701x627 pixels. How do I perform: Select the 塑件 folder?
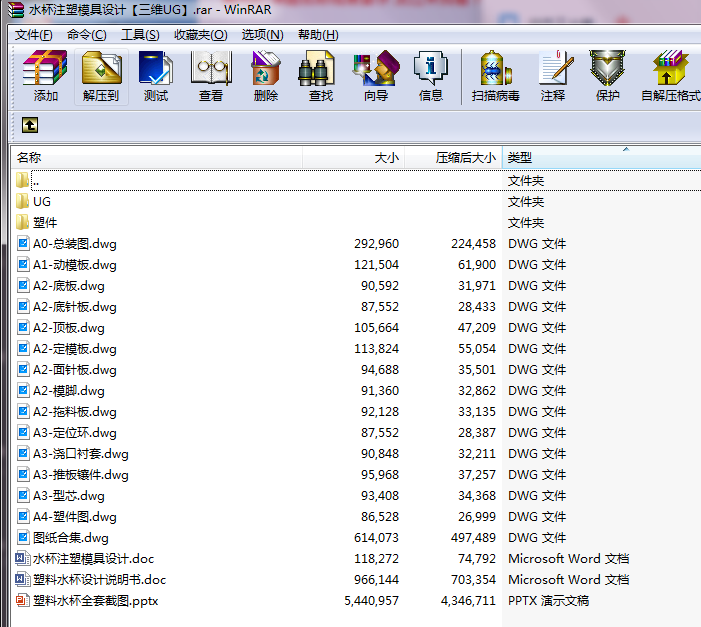[x=356, y=223]
